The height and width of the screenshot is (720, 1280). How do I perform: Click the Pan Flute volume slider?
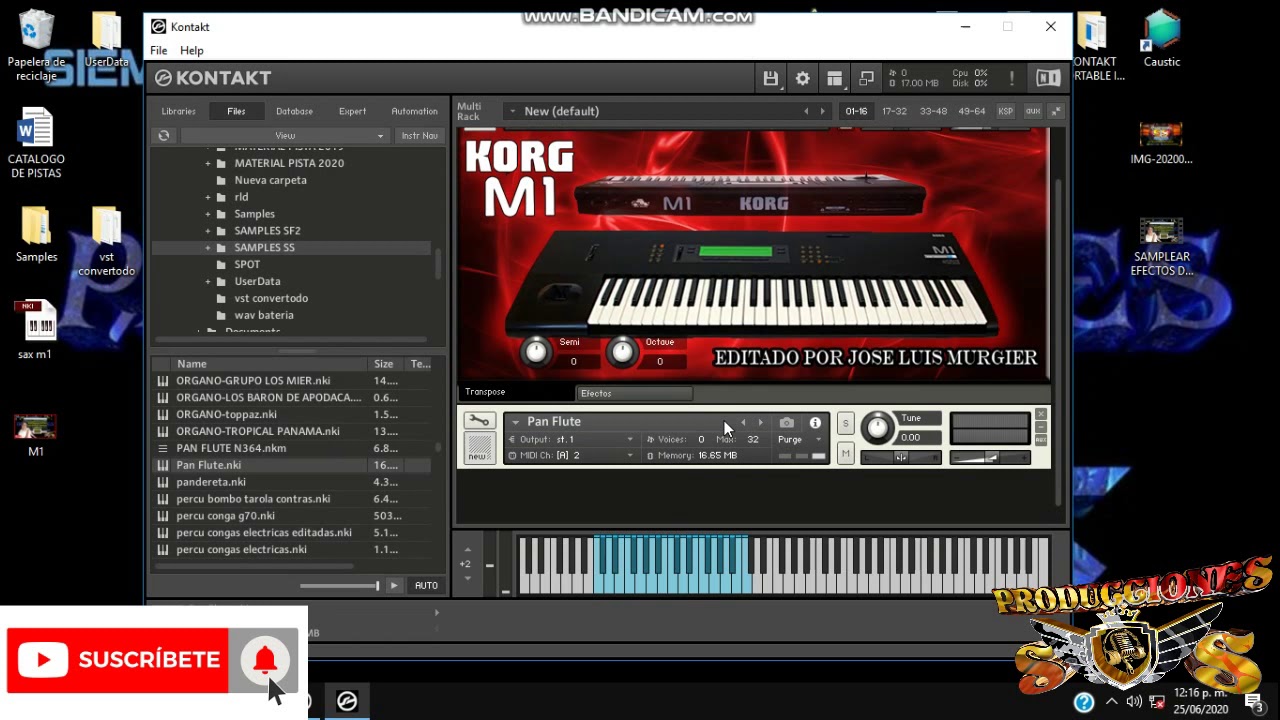pos(989,458)
